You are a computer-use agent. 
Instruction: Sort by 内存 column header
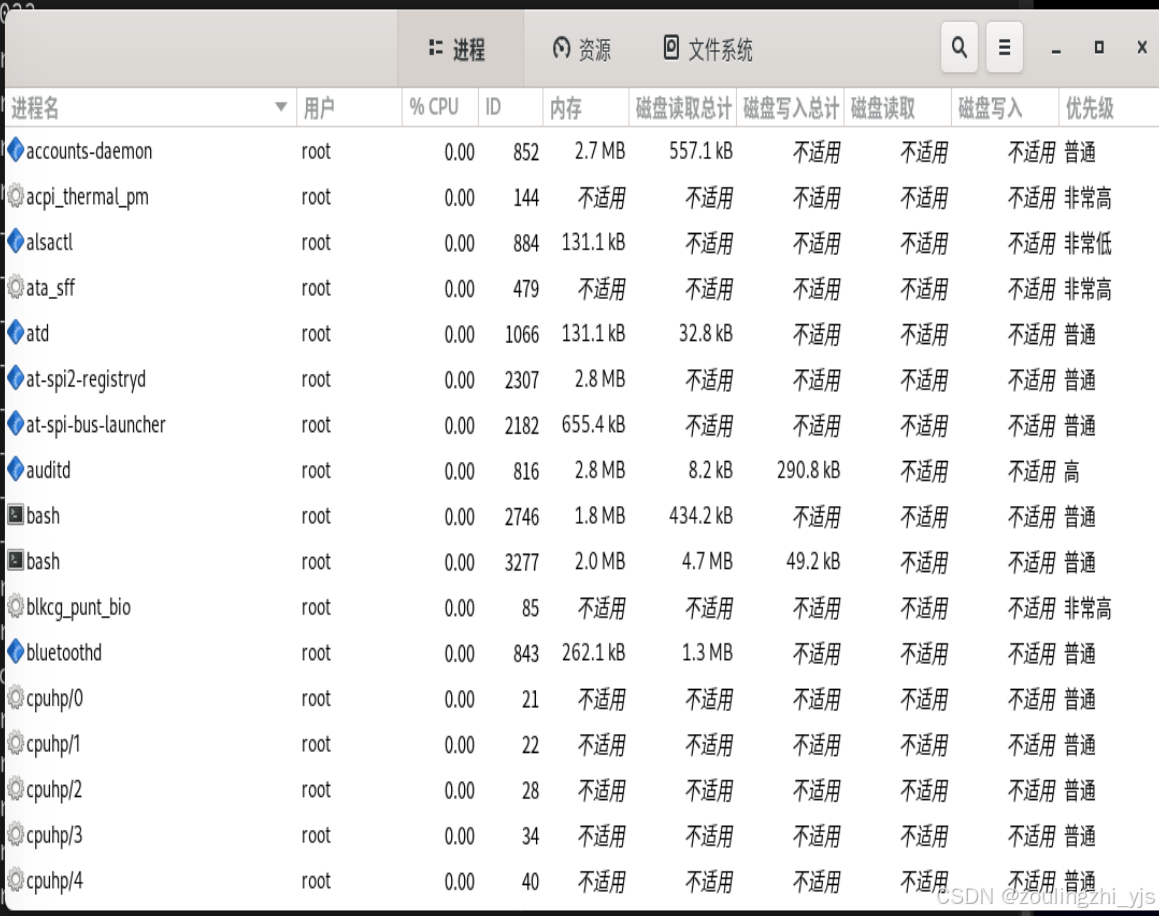point(586,108)
